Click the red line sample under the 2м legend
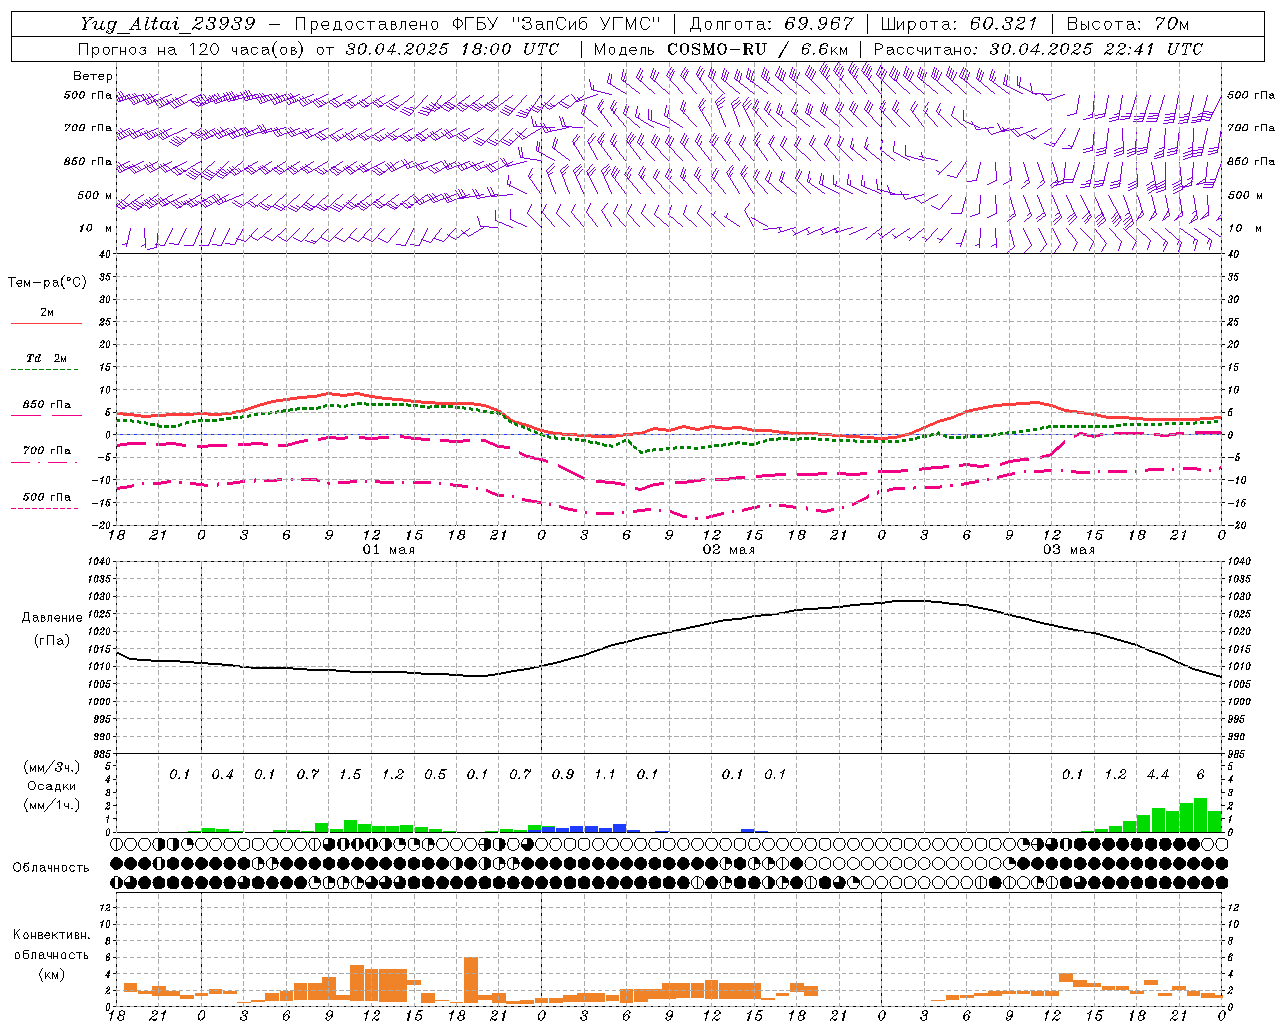The height and width of the screenshot is (1024, 1280). coord(46,323)
